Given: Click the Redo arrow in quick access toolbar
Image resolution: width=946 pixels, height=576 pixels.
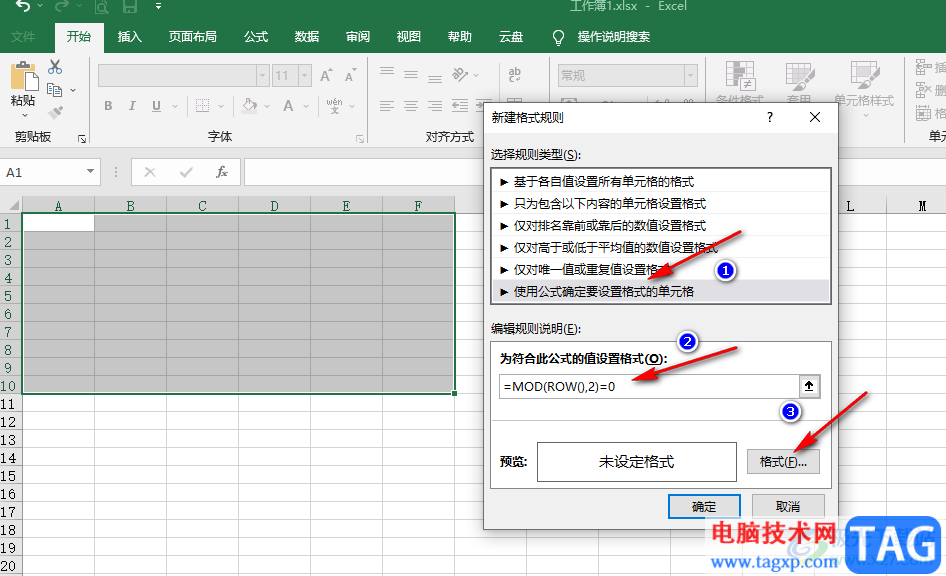Looking at the screenshot, I should pyautogui.click(x=62, y=6).
